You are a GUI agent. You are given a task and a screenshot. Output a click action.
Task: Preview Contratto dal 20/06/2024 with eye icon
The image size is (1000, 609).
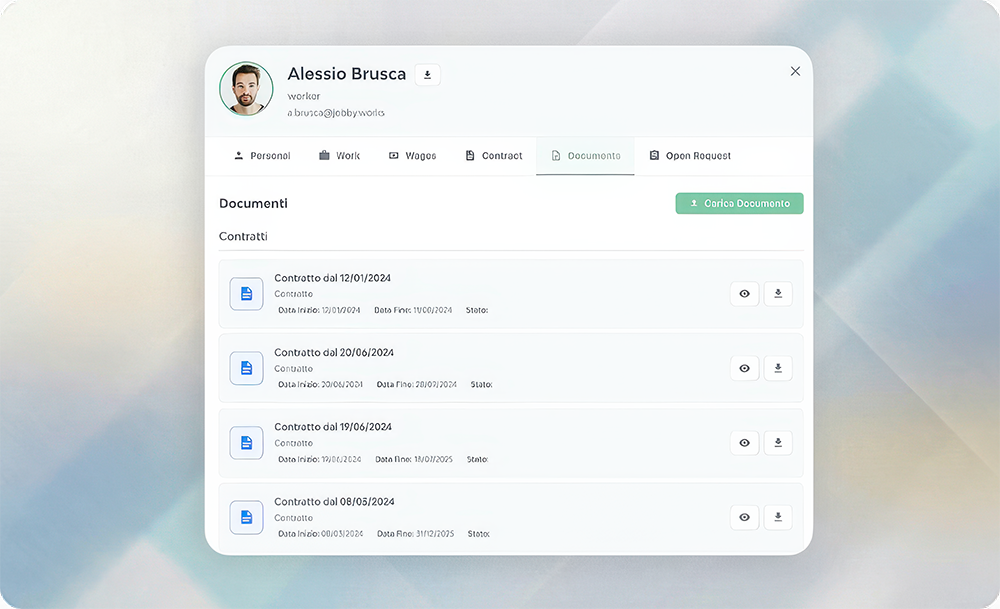(x=744, y=368)
